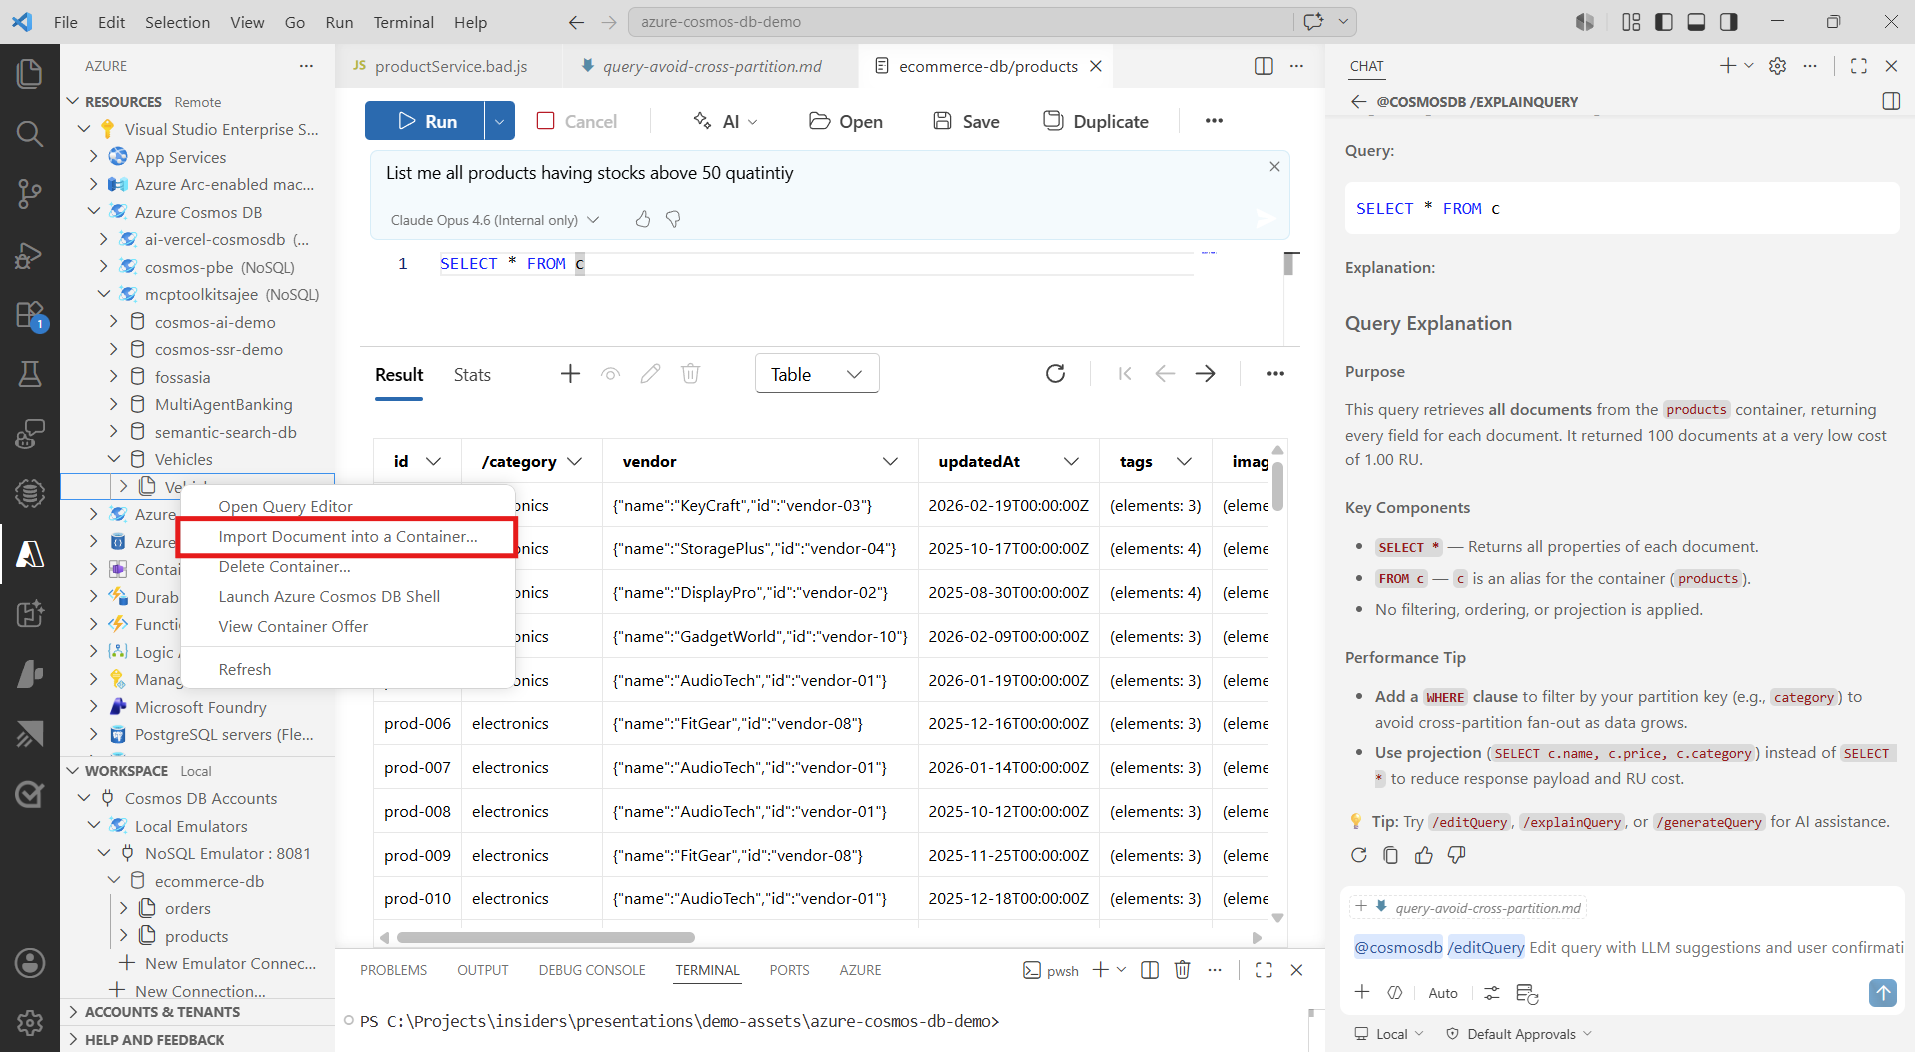1915x1052 pixels.
Task: Click the horizontal scrollbar of results table
Action: [x=546, y=938]
